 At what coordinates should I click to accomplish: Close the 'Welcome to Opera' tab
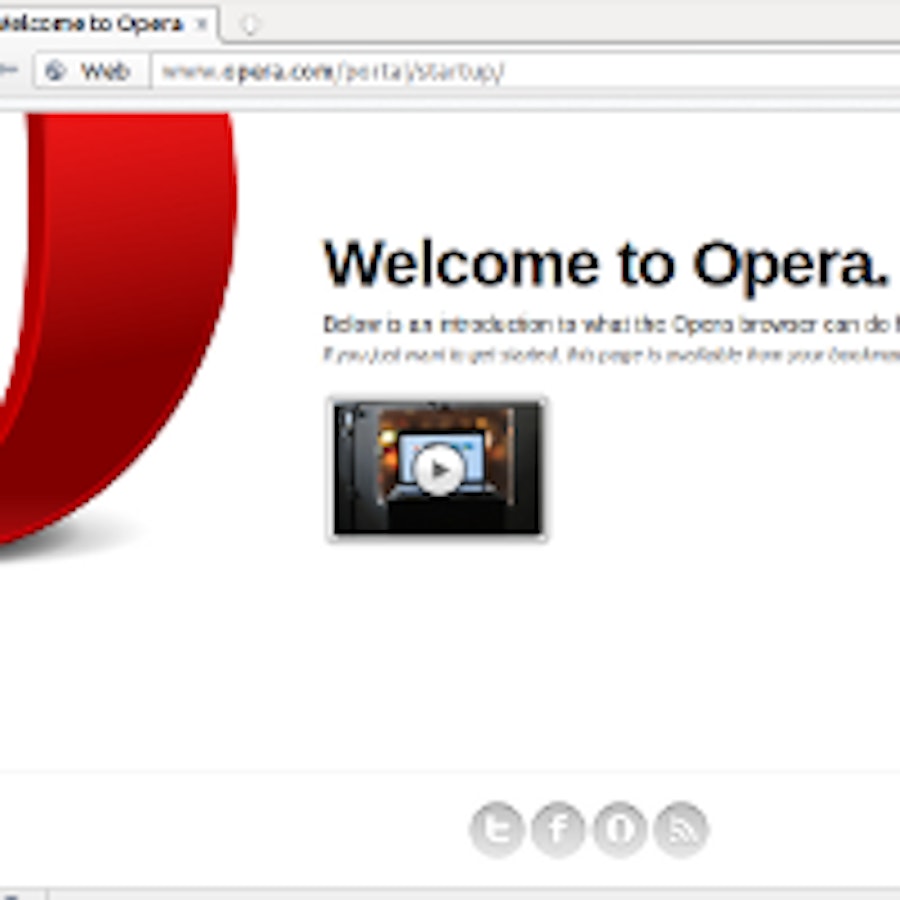click(x=201, y=23)
